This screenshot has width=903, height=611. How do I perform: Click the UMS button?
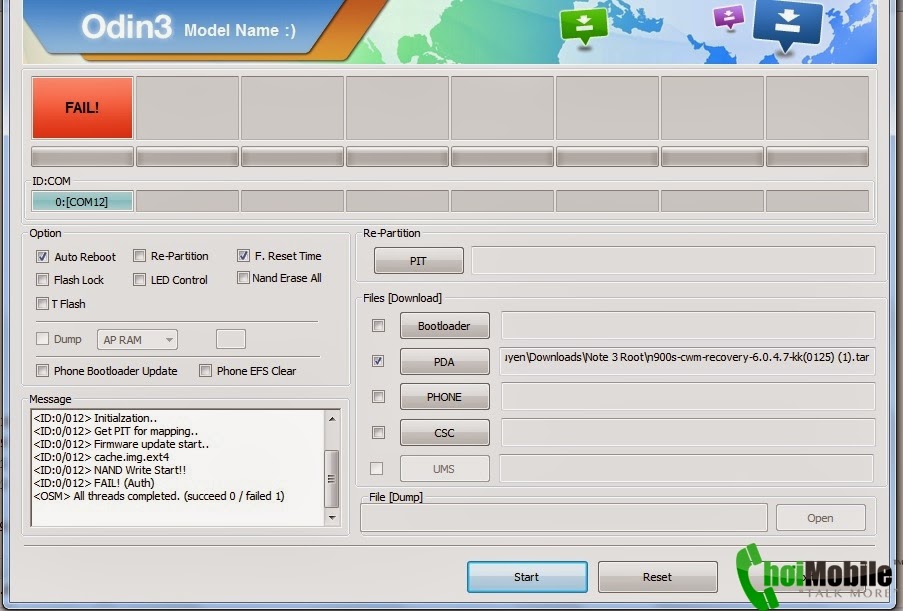click(x=445, y=469)
